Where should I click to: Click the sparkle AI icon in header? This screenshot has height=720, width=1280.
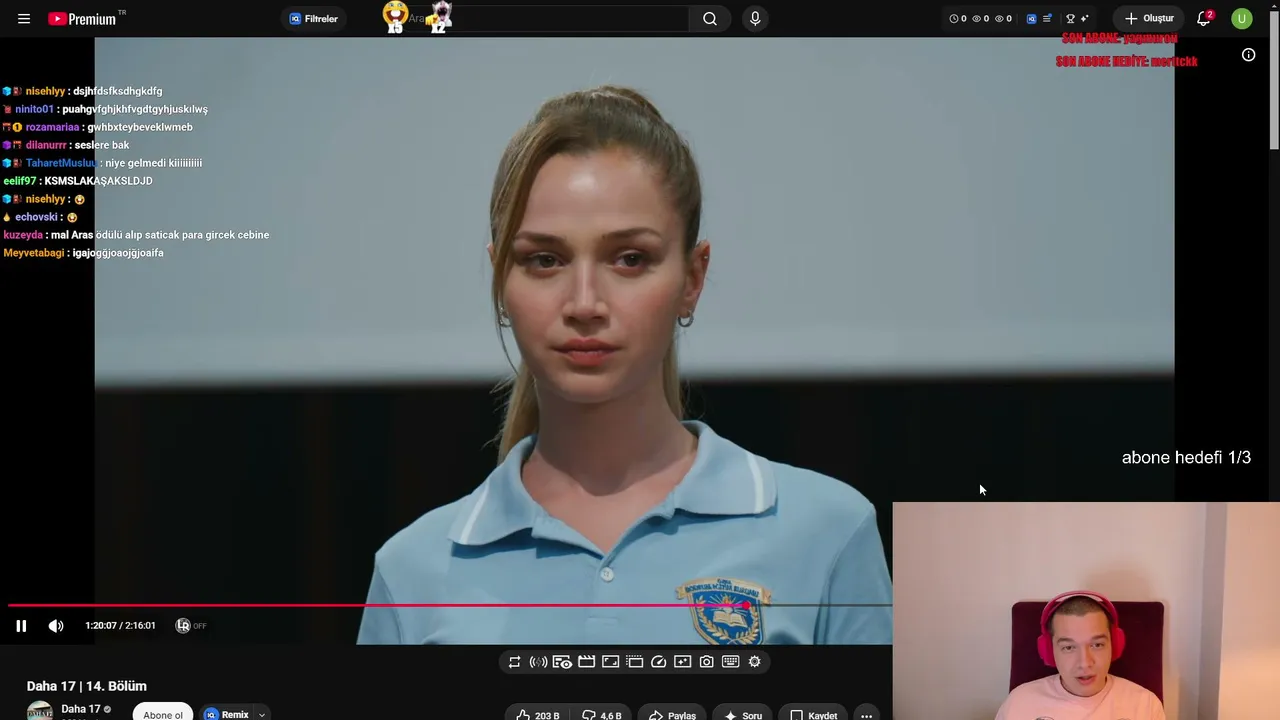click(x=1085, y=19)
